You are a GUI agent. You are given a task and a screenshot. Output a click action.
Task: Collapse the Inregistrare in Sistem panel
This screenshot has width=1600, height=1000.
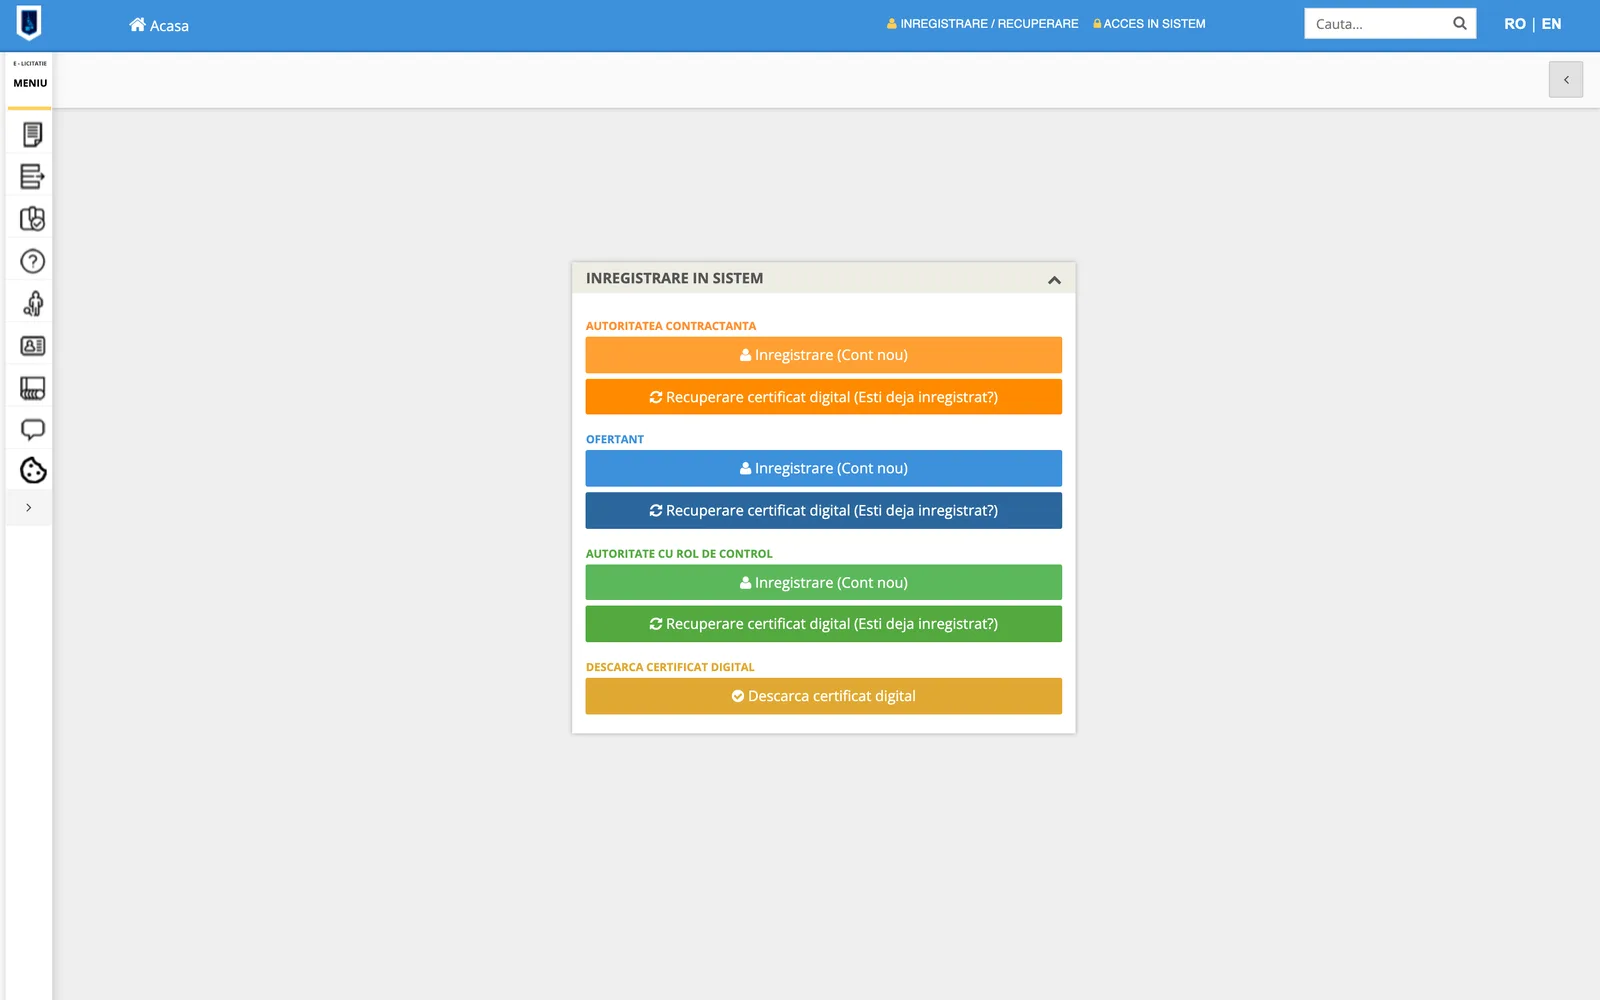pyautogui.click(x=1054, y=280)
